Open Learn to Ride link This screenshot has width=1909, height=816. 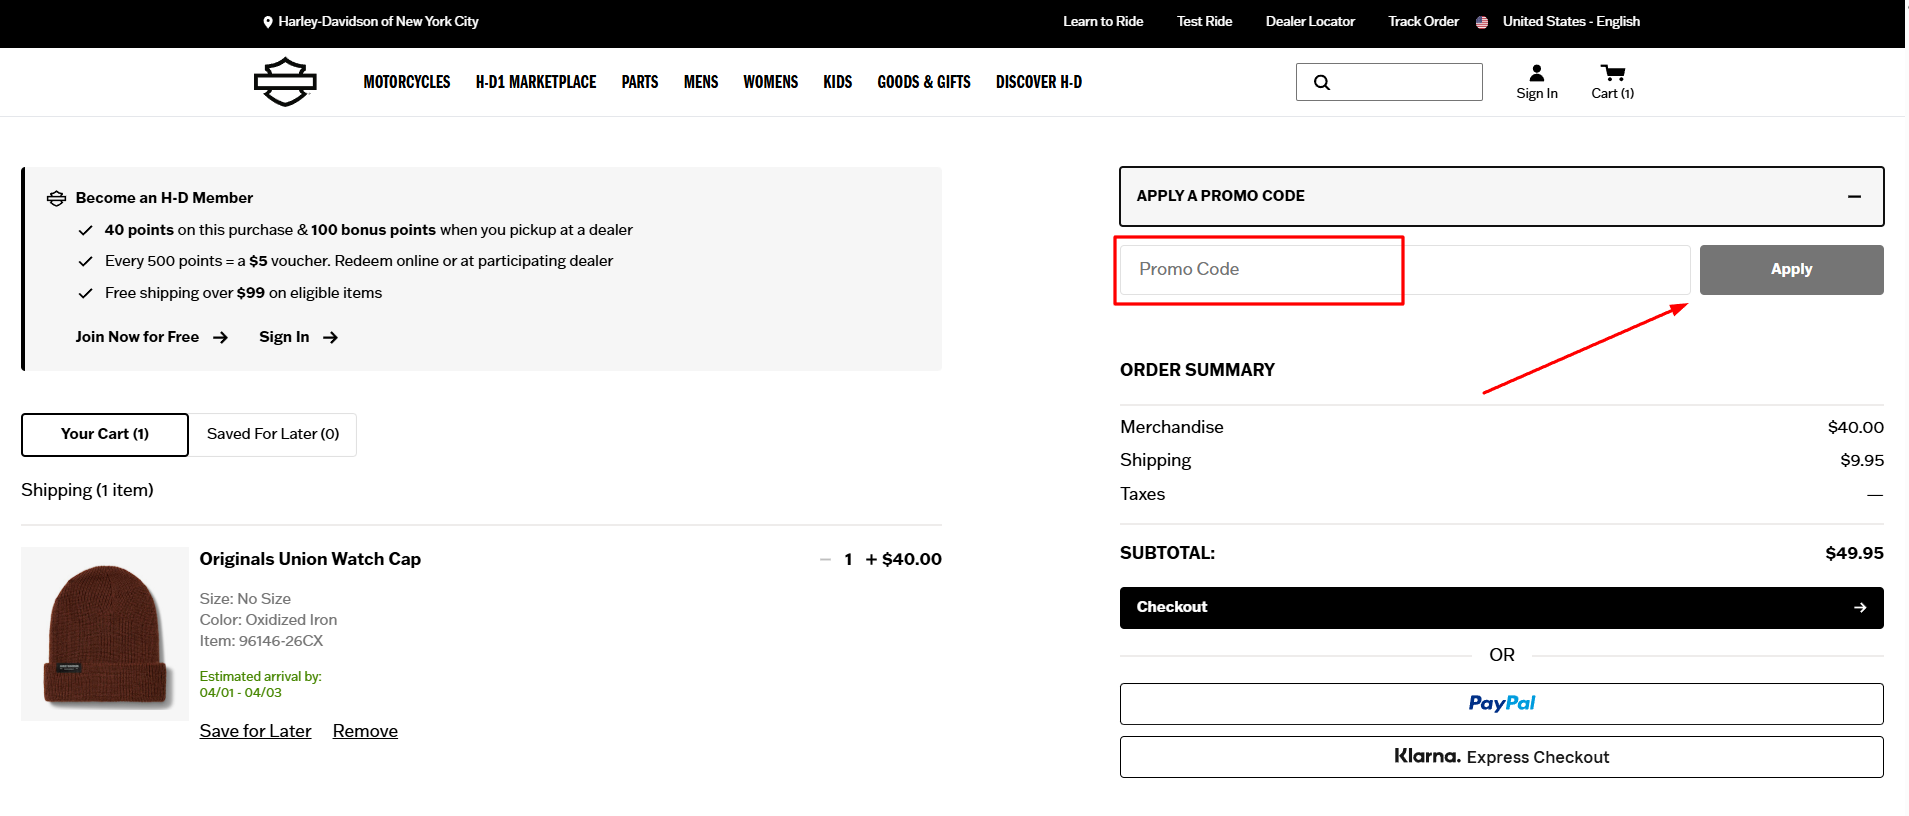pos(1103,21)
